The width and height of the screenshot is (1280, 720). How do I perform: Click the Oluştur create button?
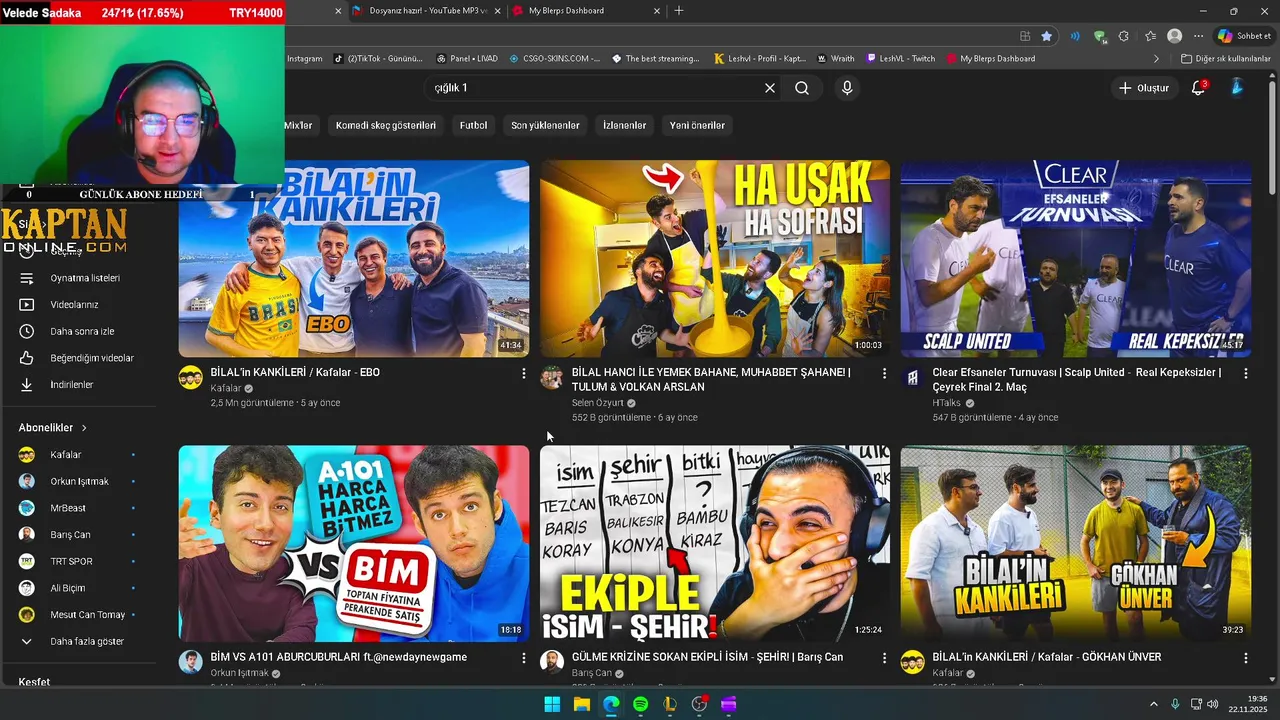point(1143,88)
